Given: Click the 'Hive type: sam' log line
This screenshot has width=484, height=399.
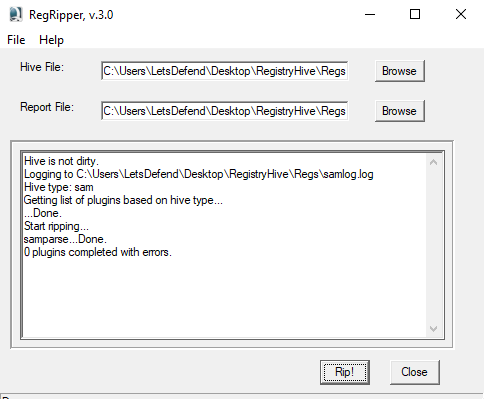Looking at the screenshot, I should 59,187.
